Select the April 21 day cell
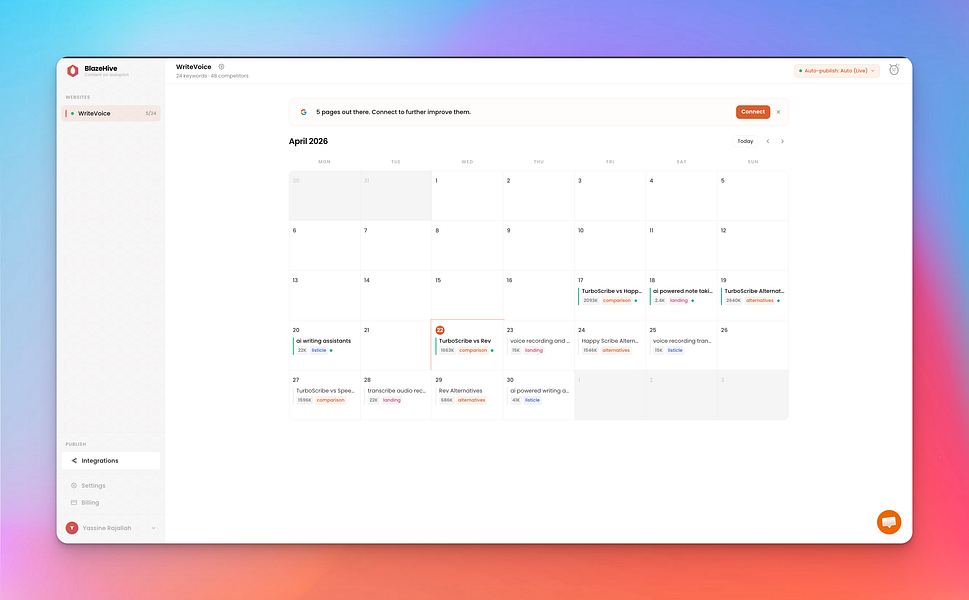969x600 pixels. click(396, 345)
